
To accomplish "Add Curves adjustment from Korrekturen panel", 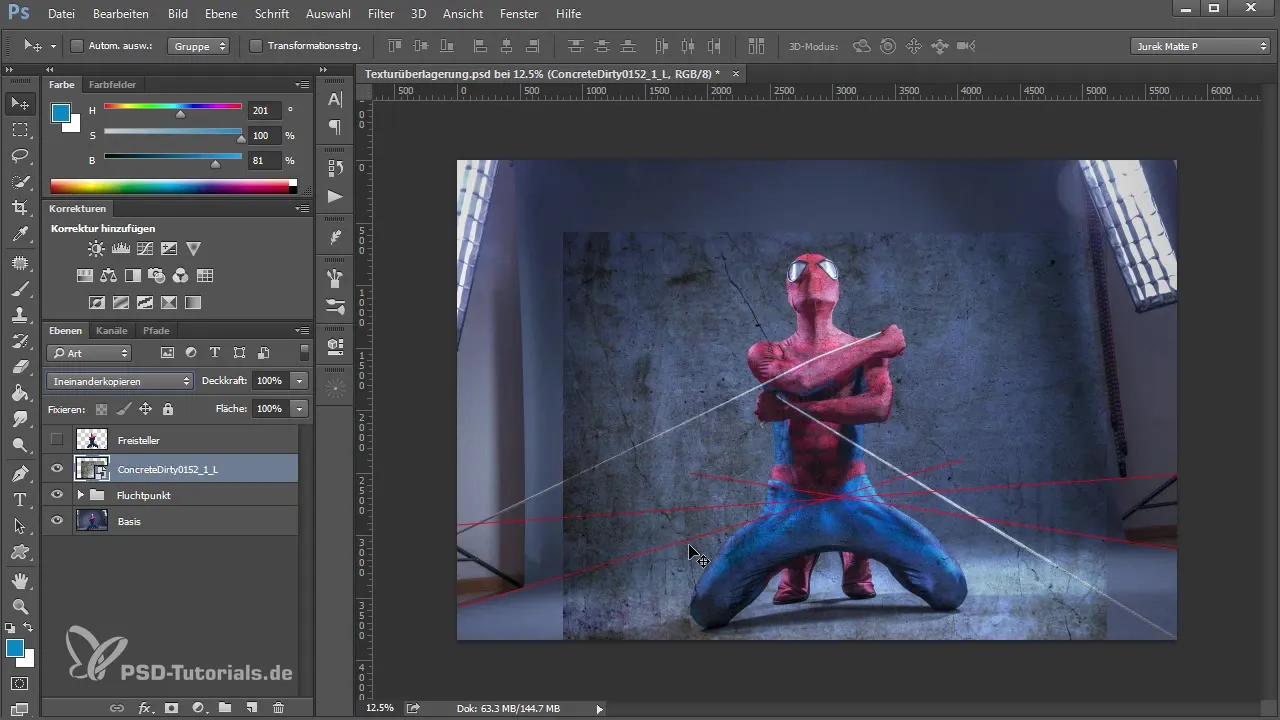I will (145, 248).
